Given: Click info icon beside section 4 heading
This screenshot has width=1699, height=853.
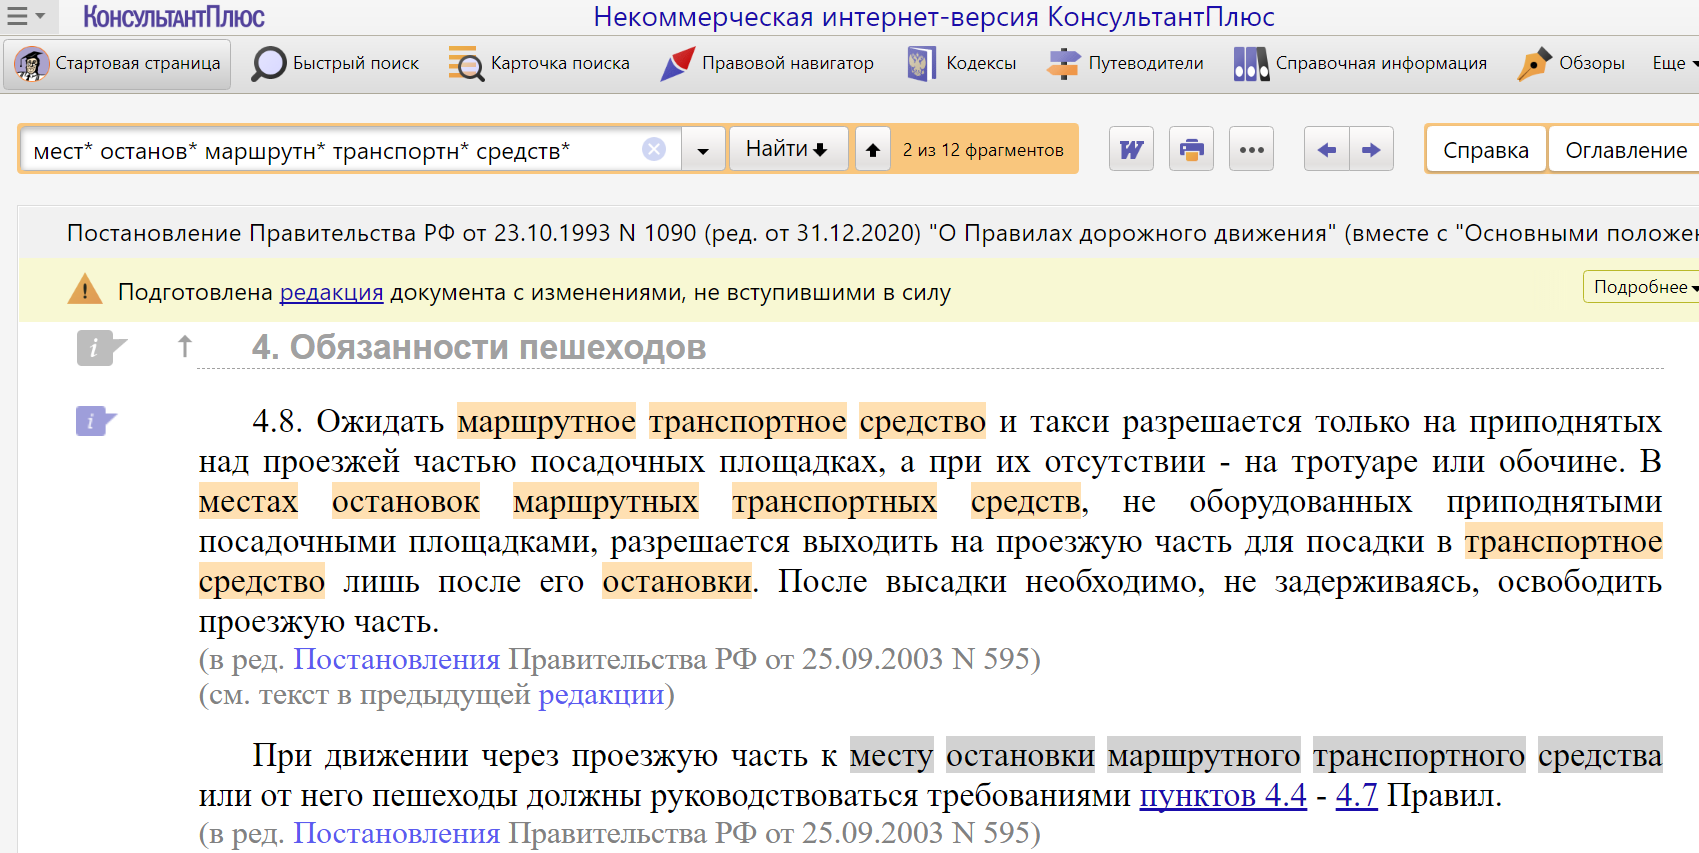Looking at the screenshot, I should [101, 348].
